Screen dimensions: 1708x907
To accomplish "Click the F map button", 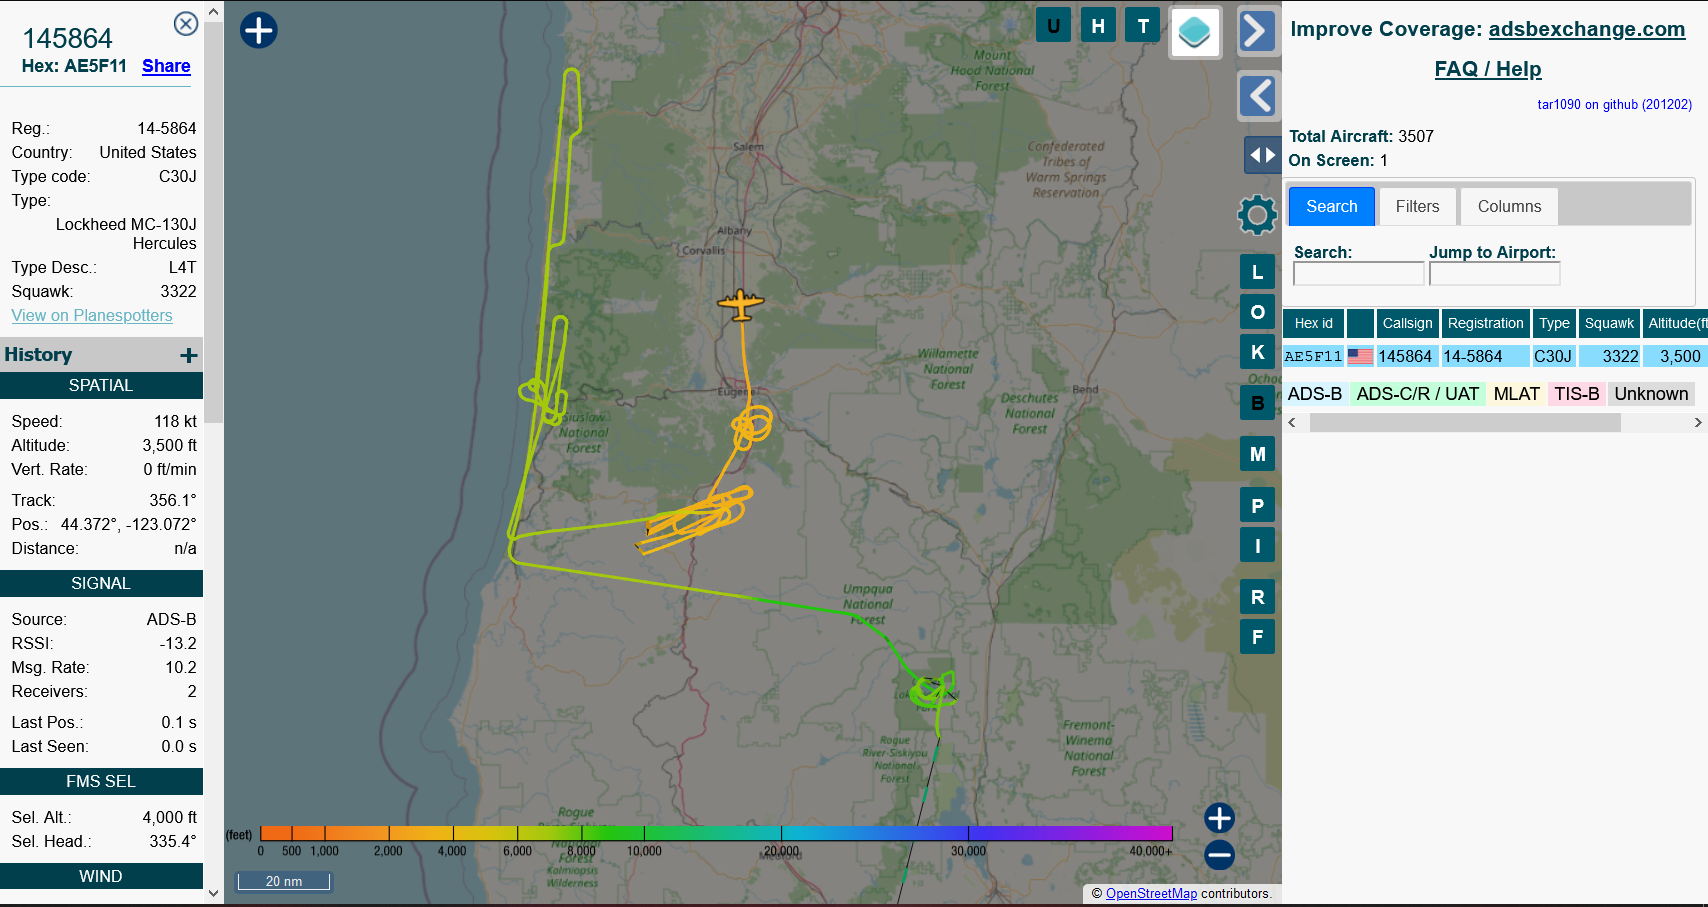I will click(x=1258, y=637).
